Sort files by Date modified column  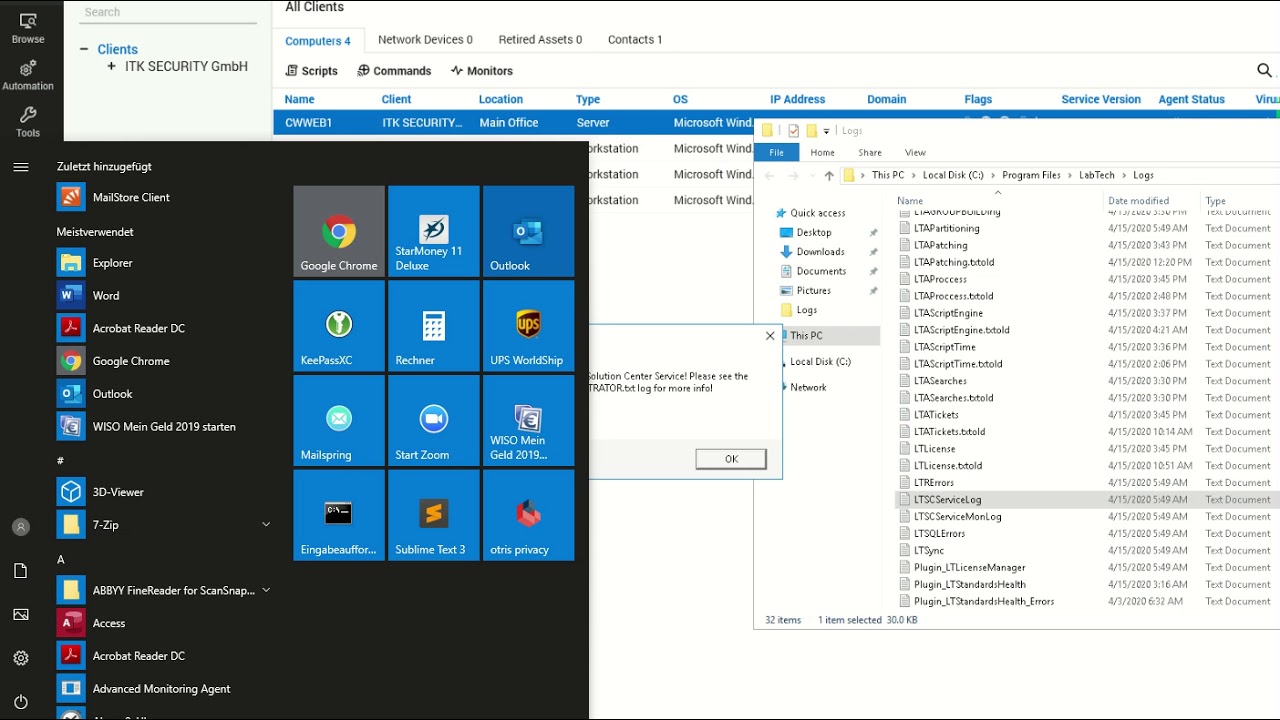coord(1138,201)
